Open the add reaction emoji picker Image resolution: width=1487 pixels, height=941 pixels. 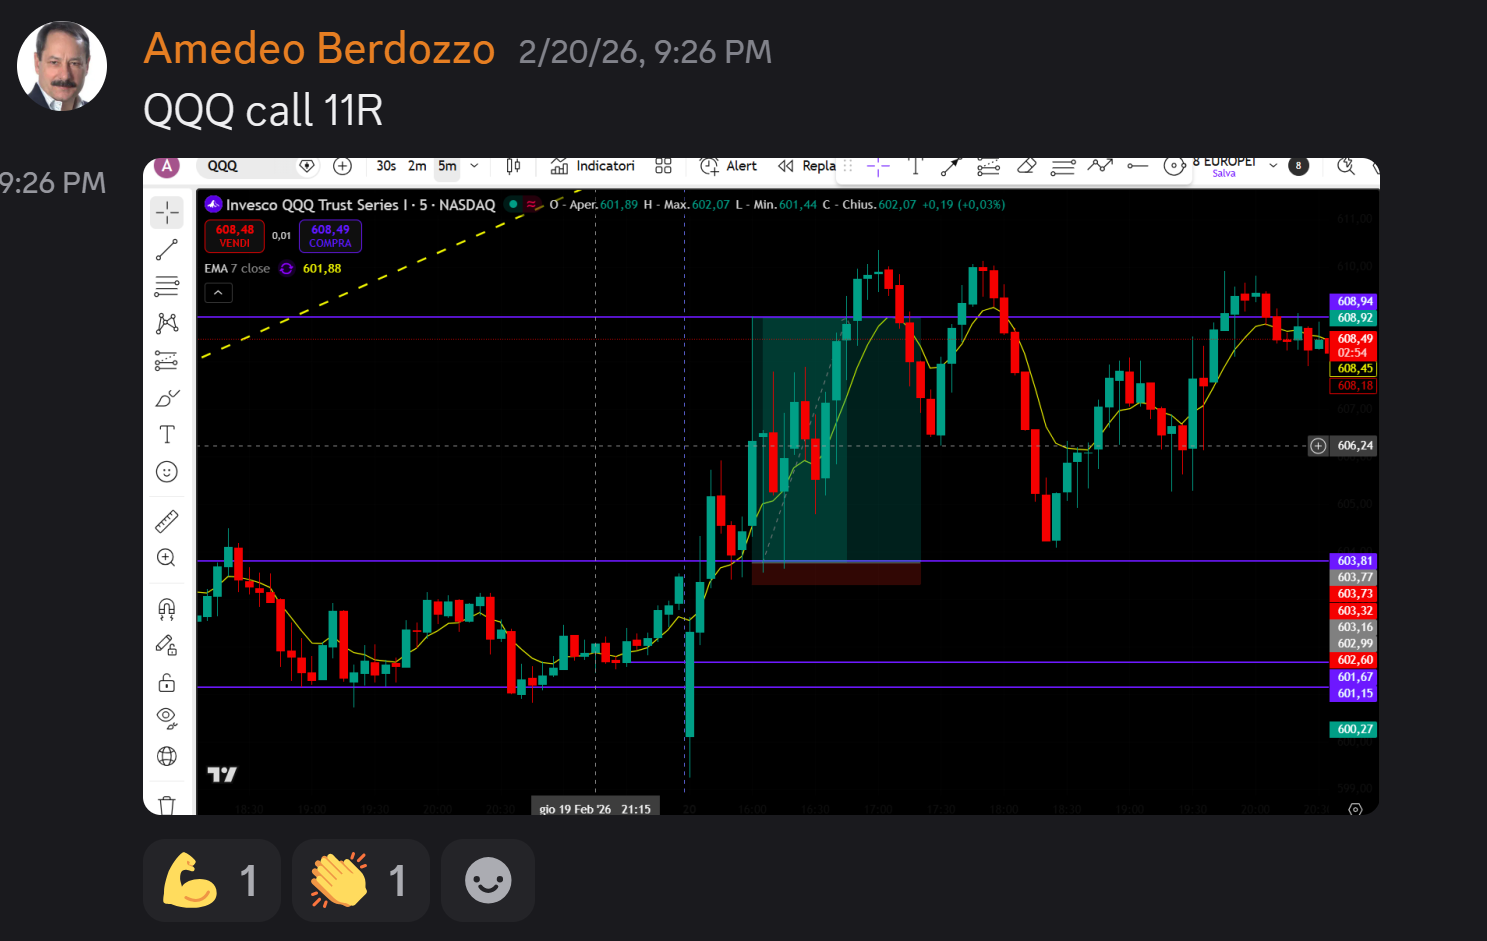click(488, 880)
